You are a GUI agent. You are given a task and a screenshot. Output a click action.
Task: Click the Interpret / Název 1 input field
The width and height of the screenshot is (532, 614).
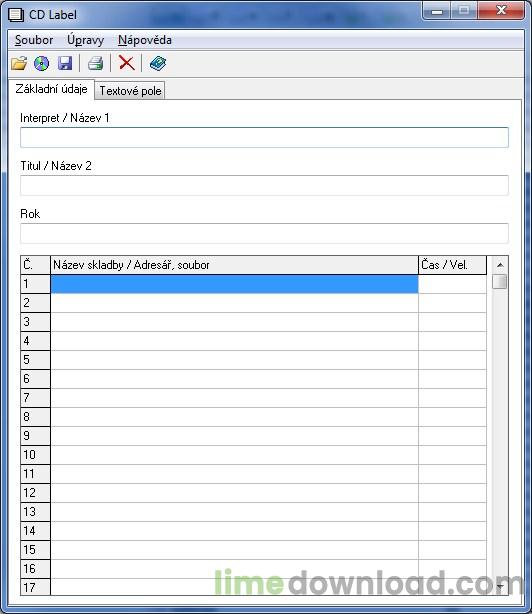[264, 137]
